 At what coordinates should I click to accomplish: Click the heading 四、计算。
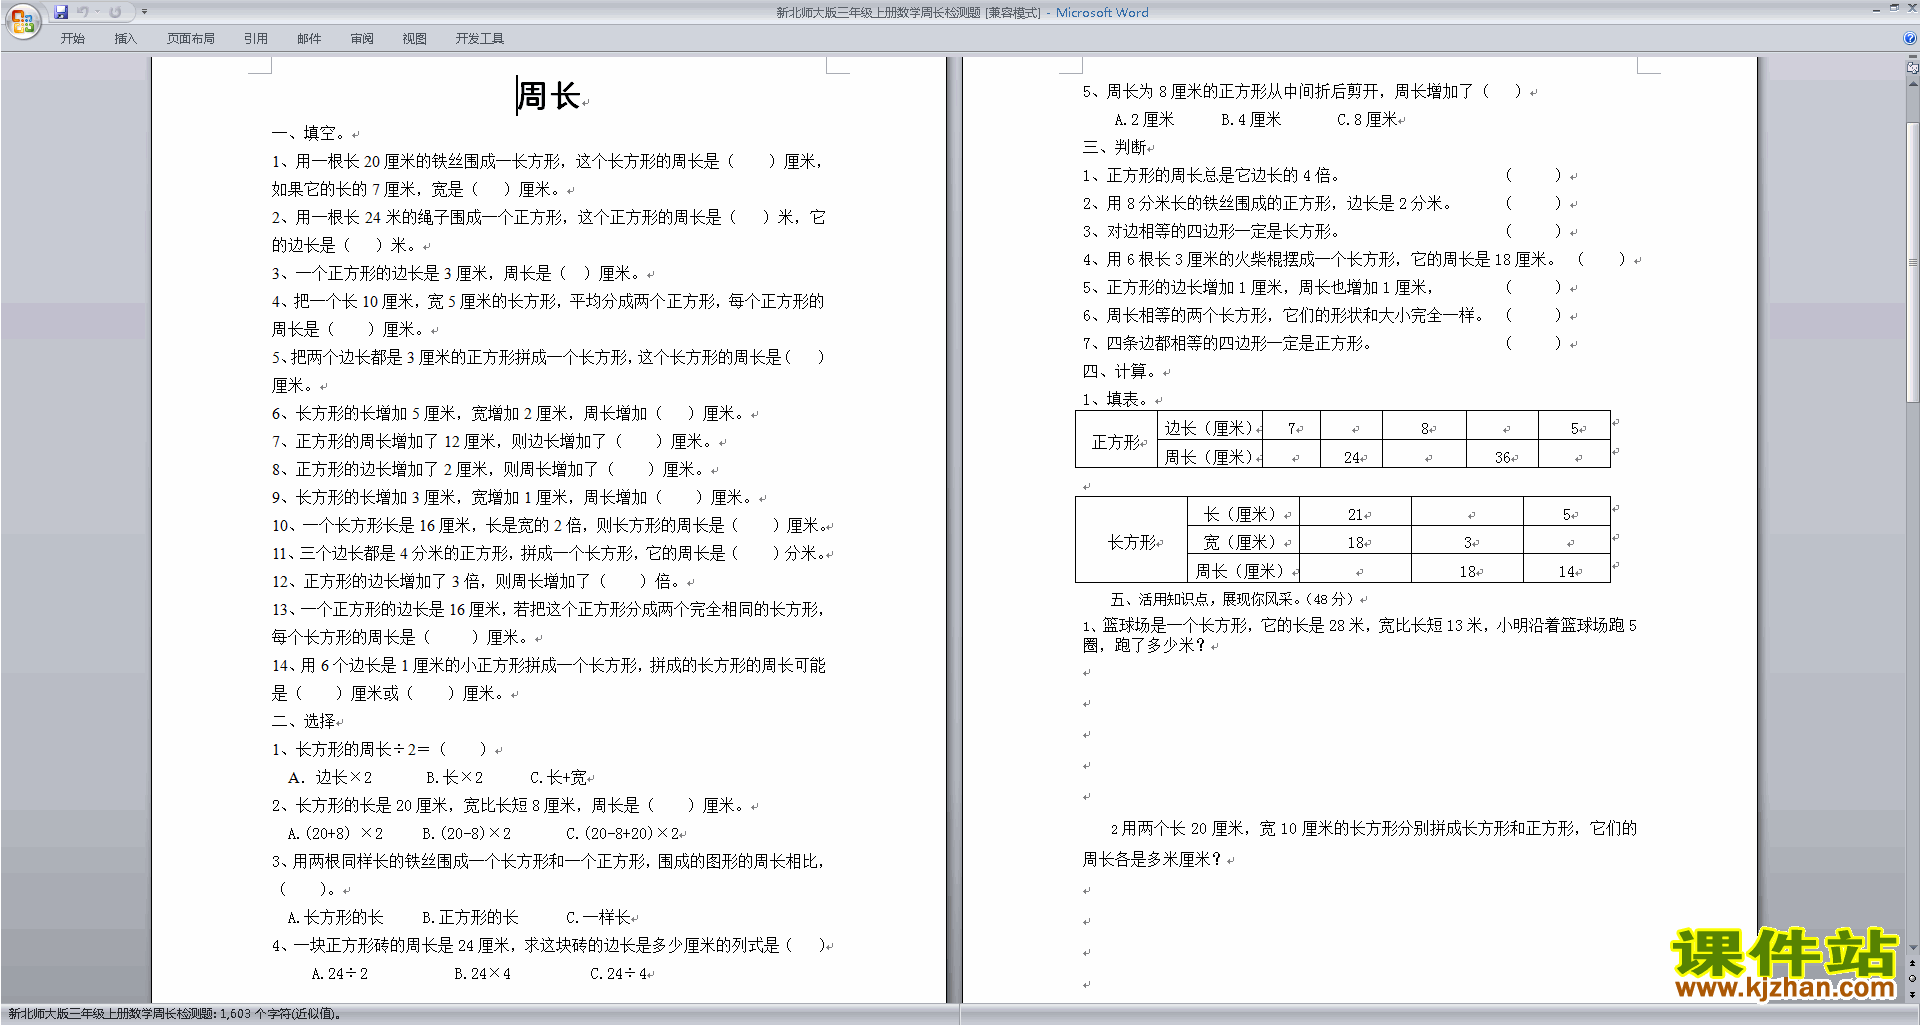pos(1120,371)
